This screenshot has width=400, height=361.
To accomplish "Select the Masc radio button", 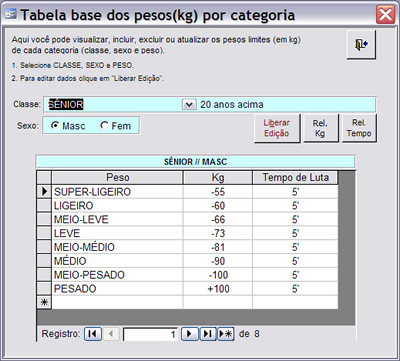I will coord(55,126).
